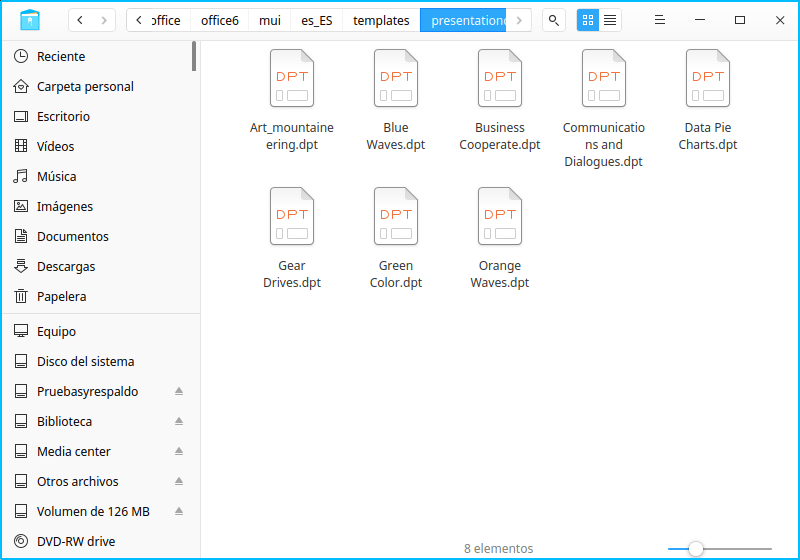Open Vídeos folder

tap(101, 147)
